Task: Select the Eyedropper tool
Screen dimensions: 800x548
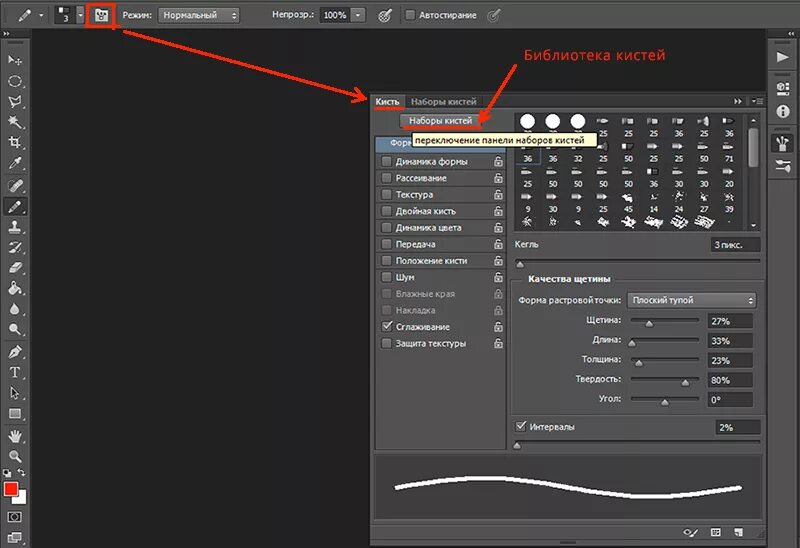Action: (x=15, y=163)
